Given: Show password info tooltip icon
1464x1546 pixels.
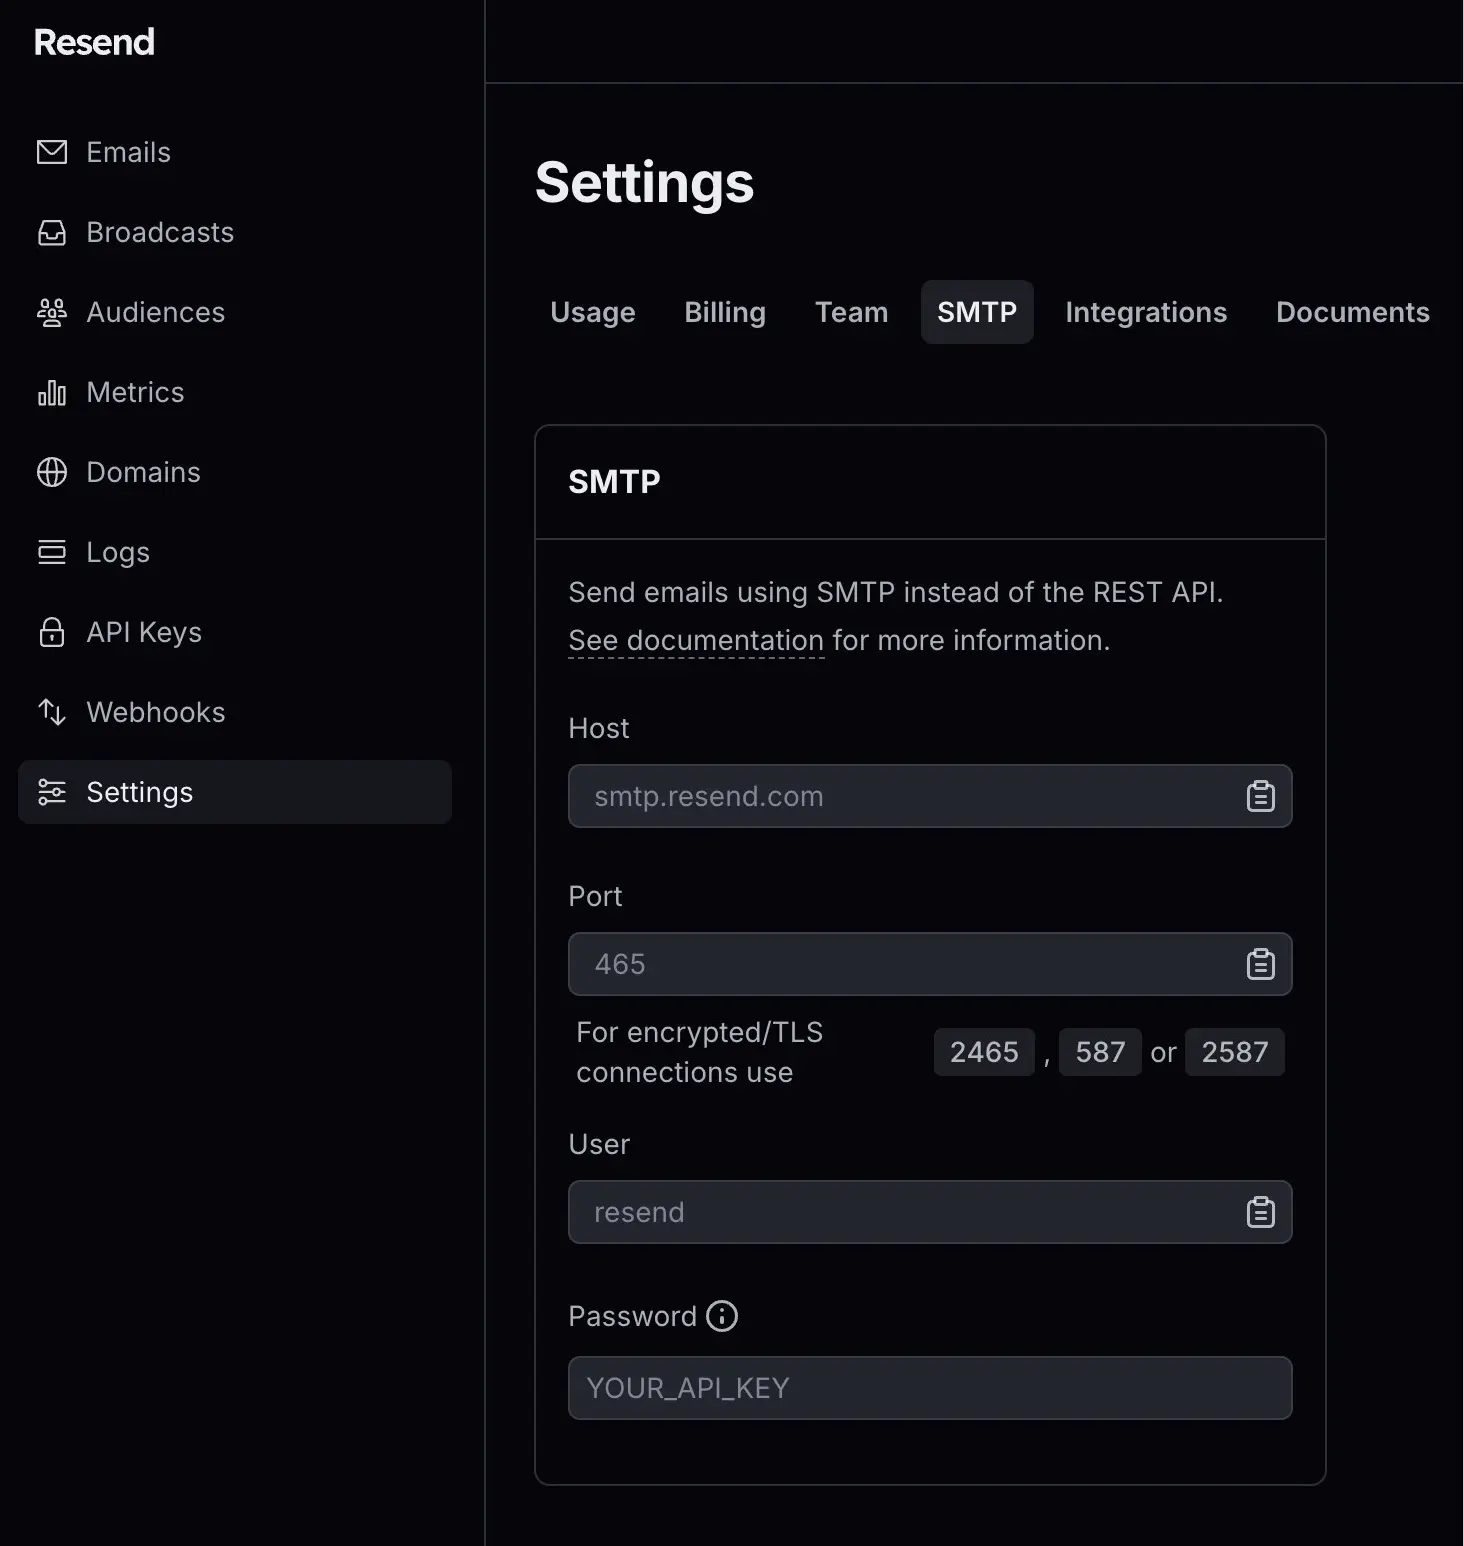Looking at the screenshot, I should [x=722, y=1316].
